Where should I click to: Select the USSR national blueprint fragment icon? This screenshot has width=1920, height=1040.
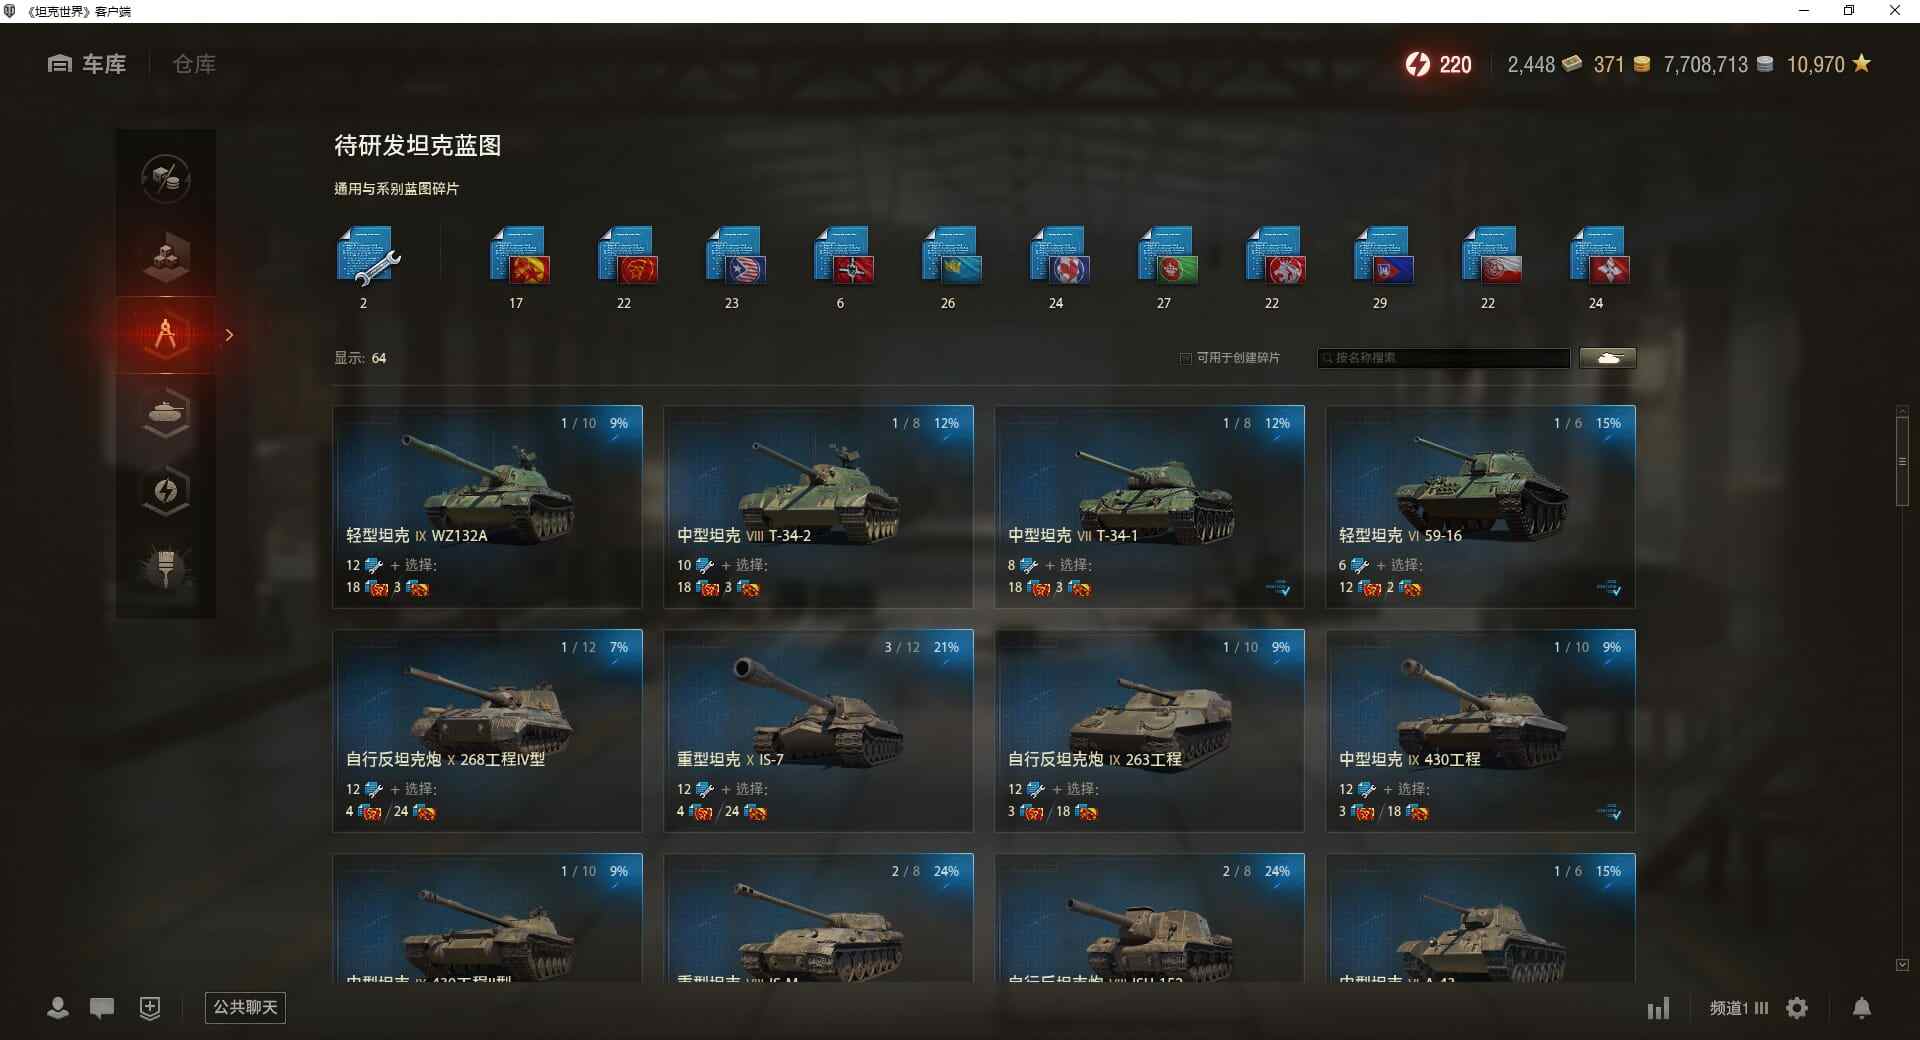pyautogui.click(x=520, y=256)
